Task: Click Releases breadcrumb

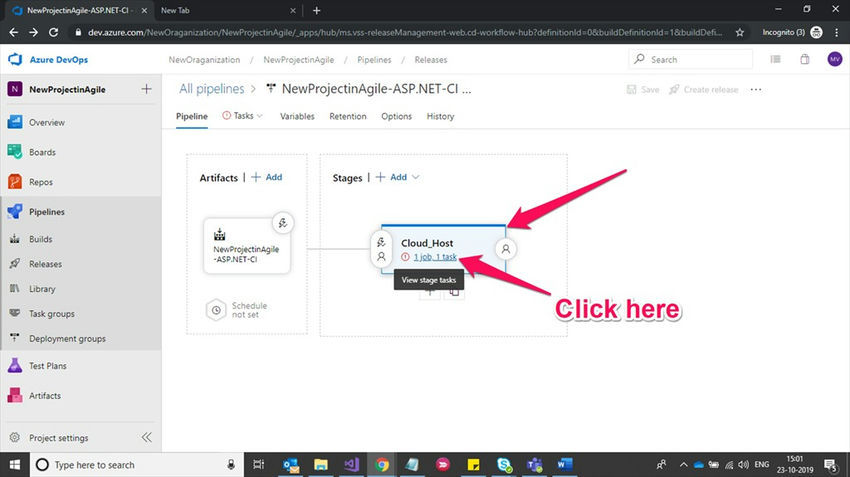Action: (x=431, y=60)
